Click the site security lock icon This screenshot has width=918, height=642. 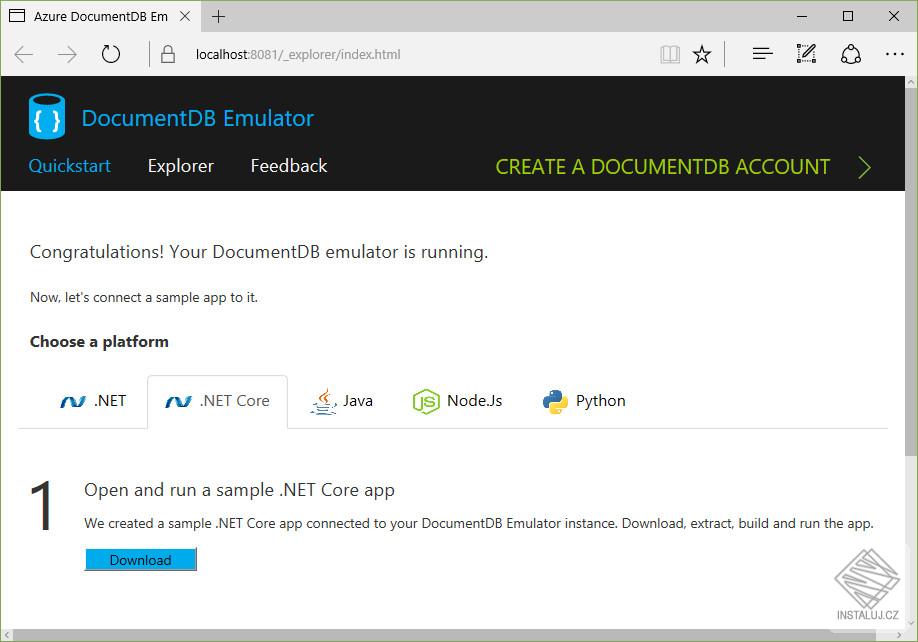pyautogui.click(x=166, y=53)
